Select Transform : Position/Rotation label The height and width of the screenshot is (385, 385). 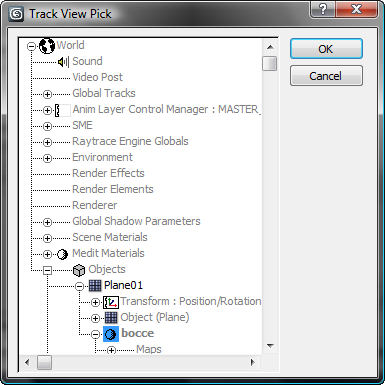coord(191,301)
